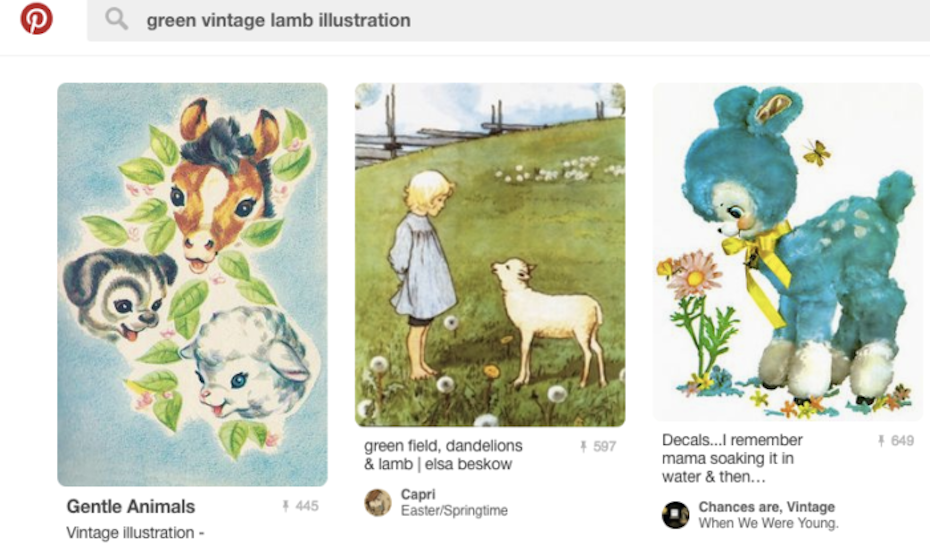Viewport: 930px width, 545px height.
Task: Go to the 'When We Were Young.' board
Action: (768, 523)
